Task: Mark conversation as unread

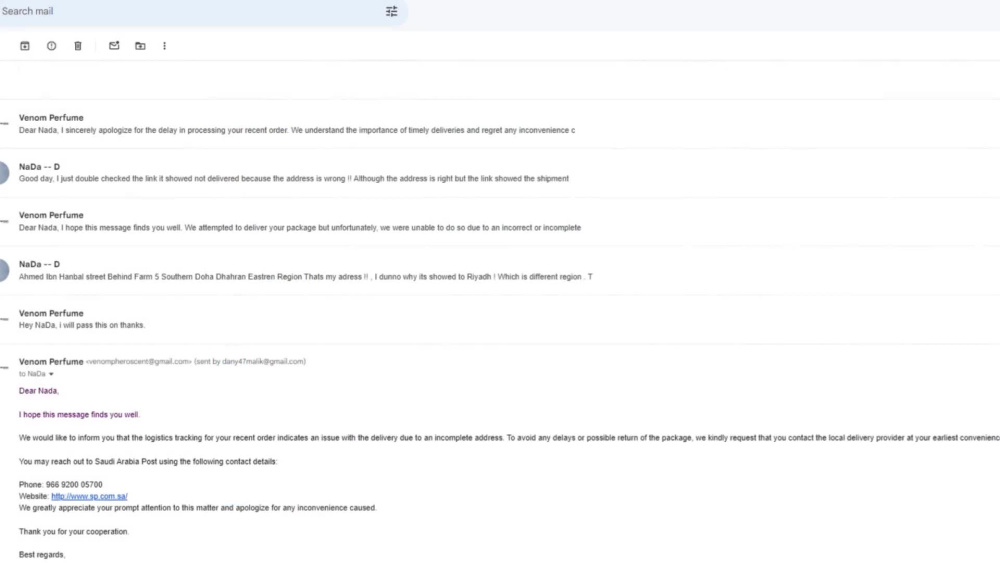Action: 114,46
